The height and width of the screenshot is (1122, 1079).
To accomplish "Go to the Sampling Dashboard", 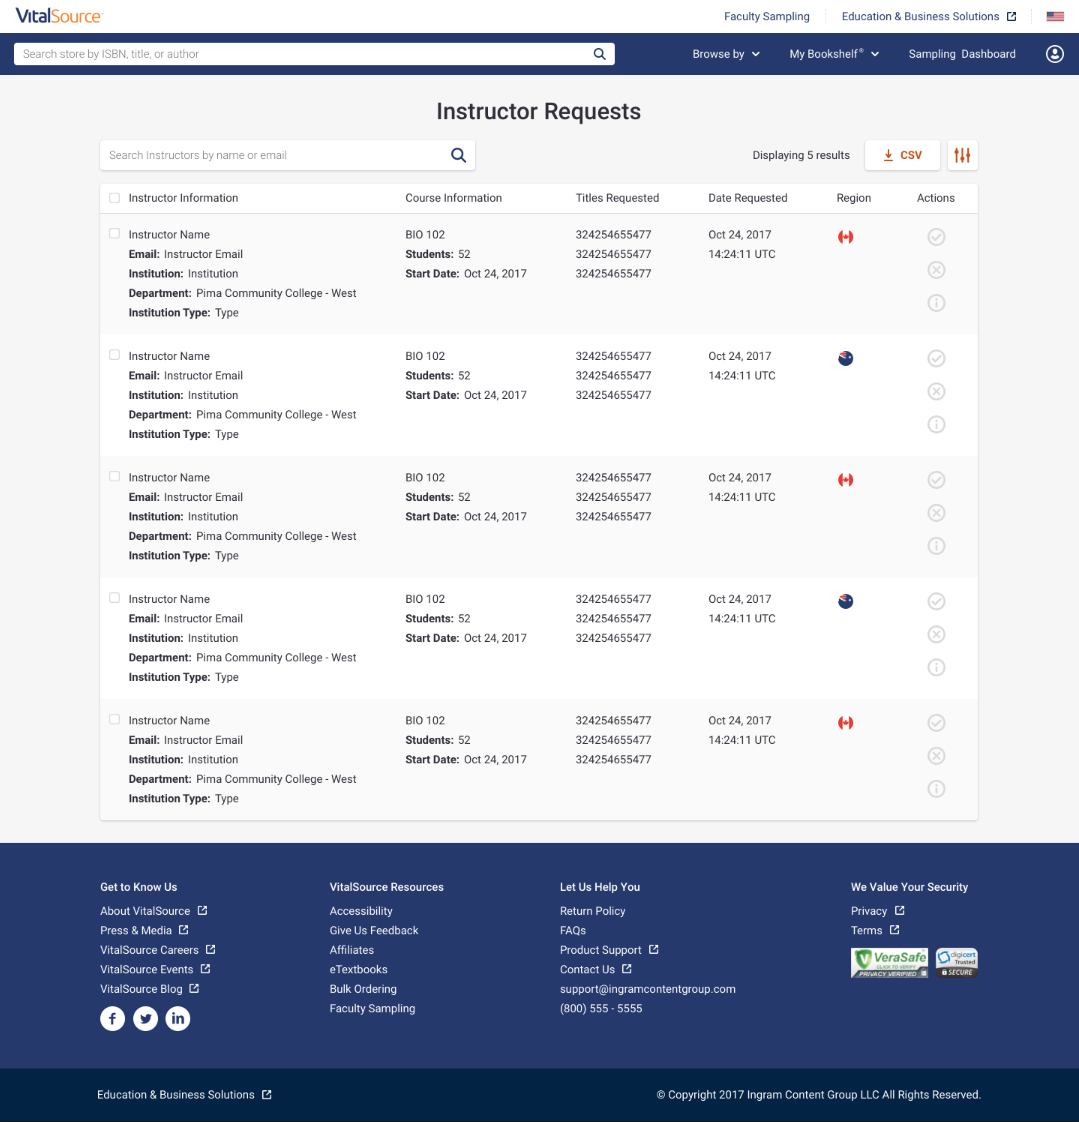I will pos(962,54).
